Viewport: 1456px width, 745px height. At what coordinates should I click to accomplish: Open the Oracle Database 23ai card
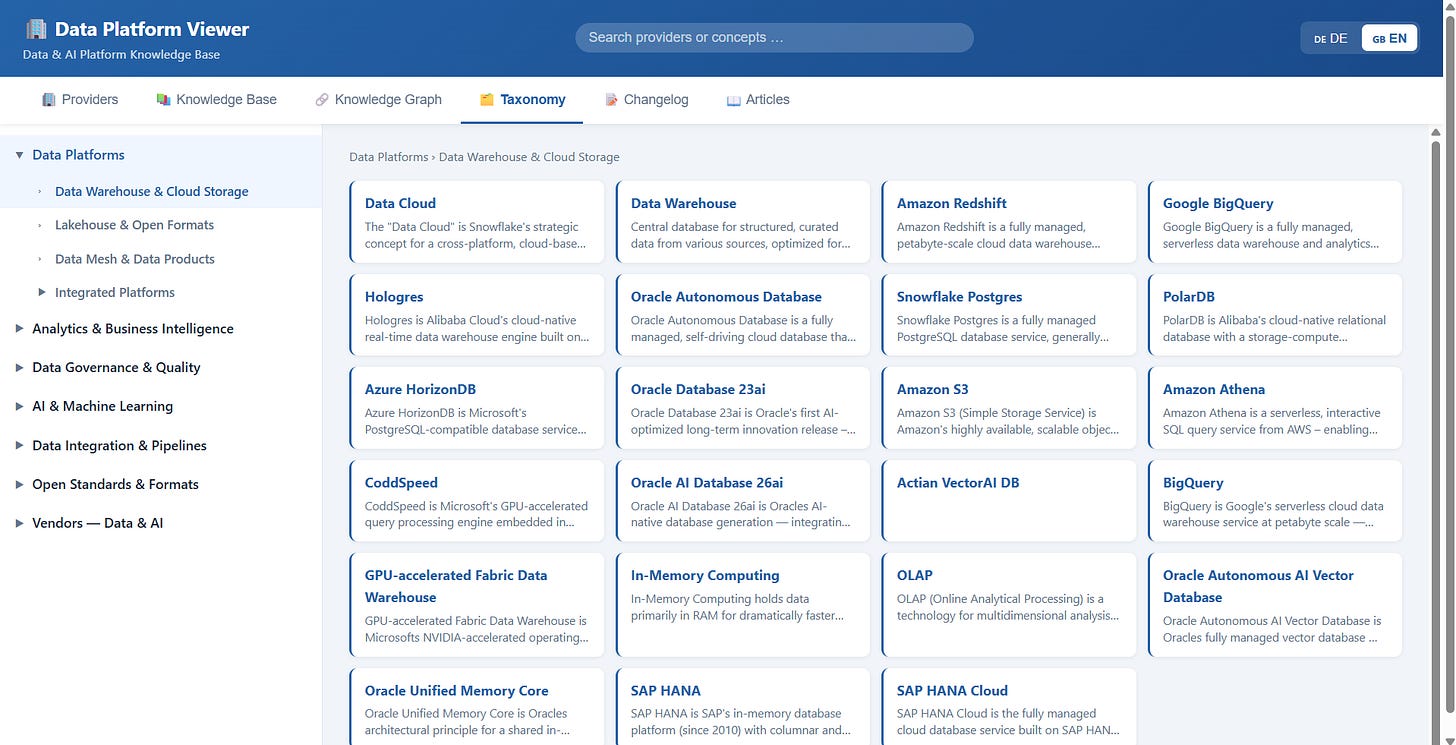[743, 408]
